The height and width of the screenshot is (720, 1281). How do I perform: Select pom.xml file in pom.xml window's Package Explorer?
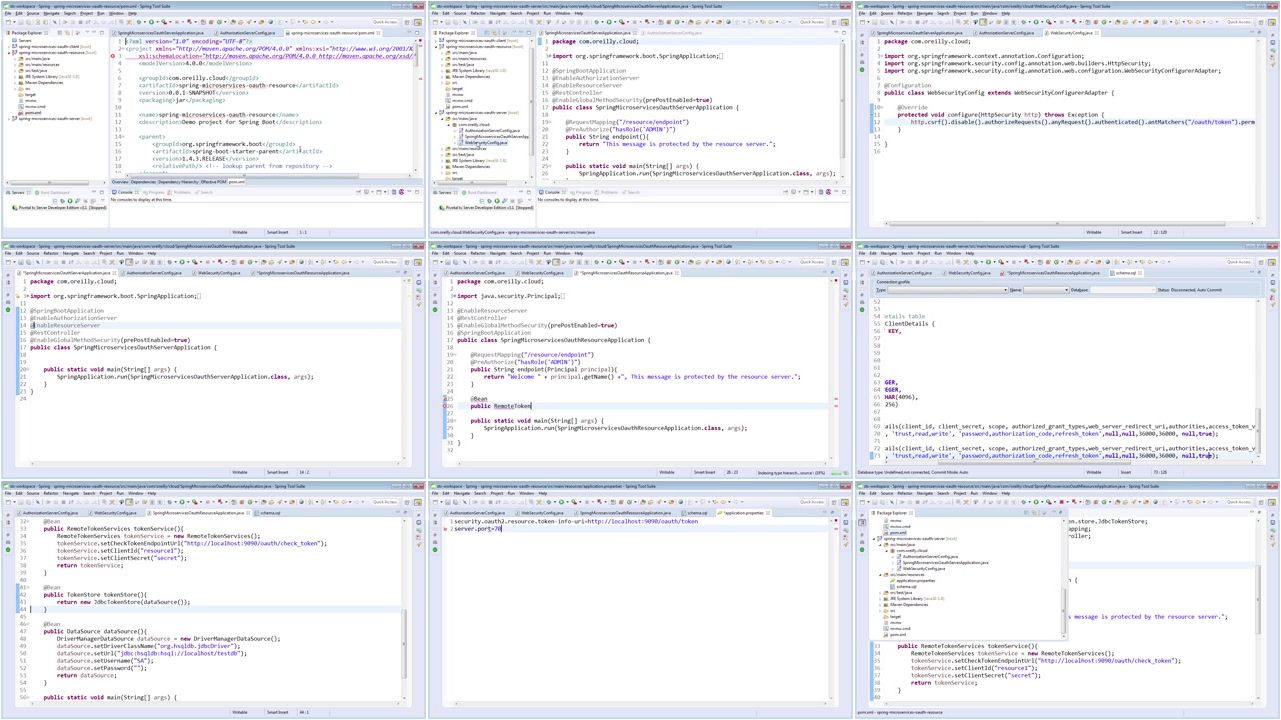(33, 112)
